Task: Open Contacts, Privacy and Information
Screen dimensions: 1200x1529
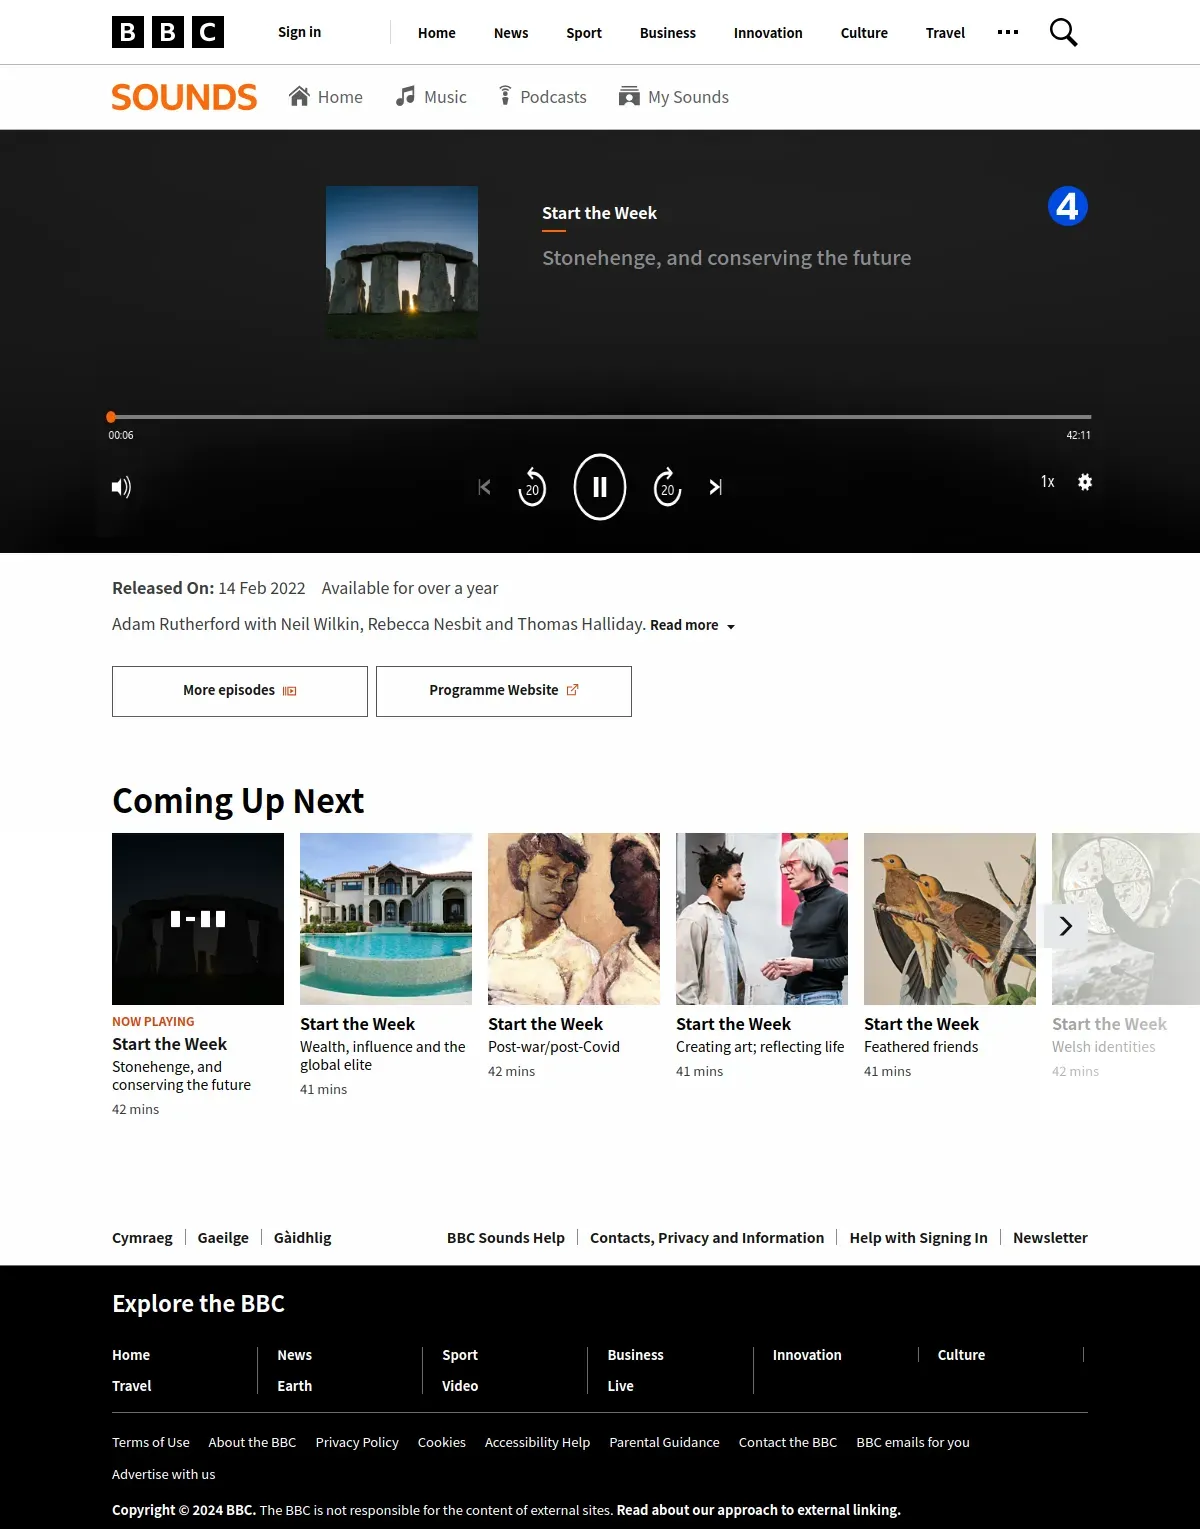Action: click(707, 1238)
